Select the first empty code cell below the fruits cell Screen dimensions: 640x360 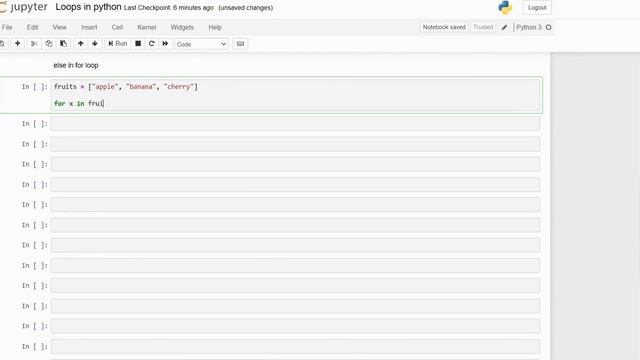295,124
